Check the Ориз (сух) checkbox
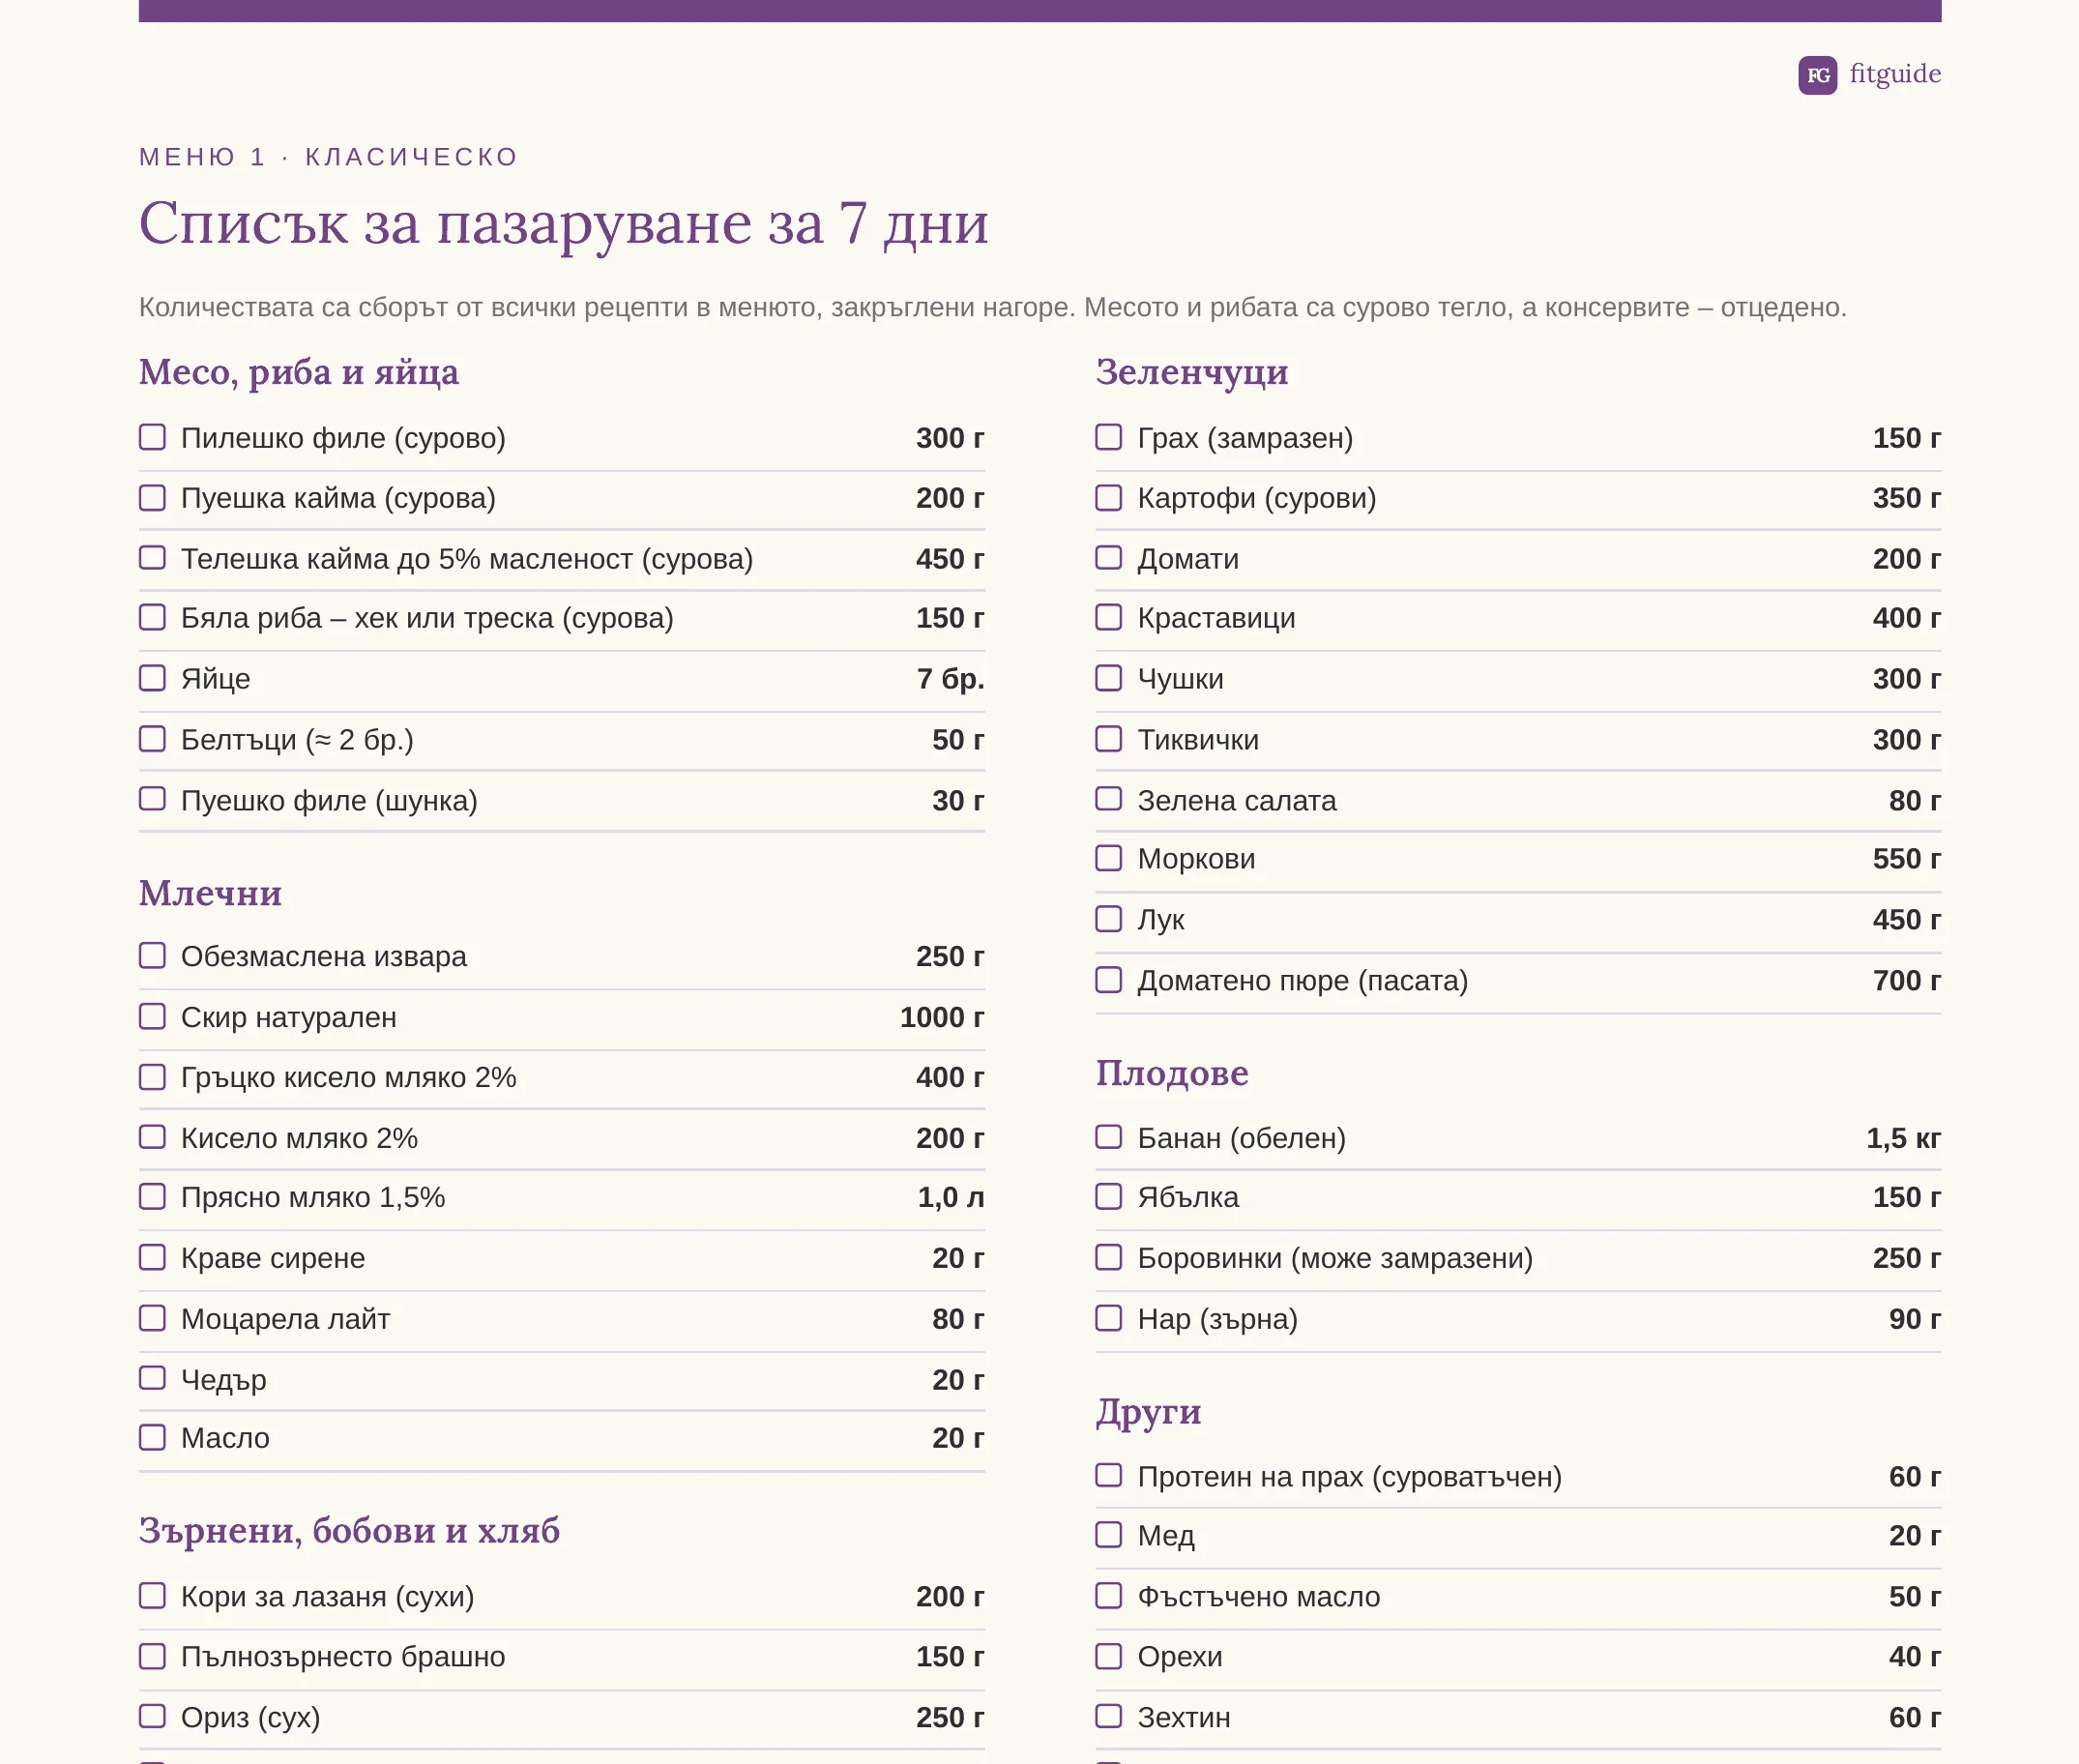 pos(152,1716)
